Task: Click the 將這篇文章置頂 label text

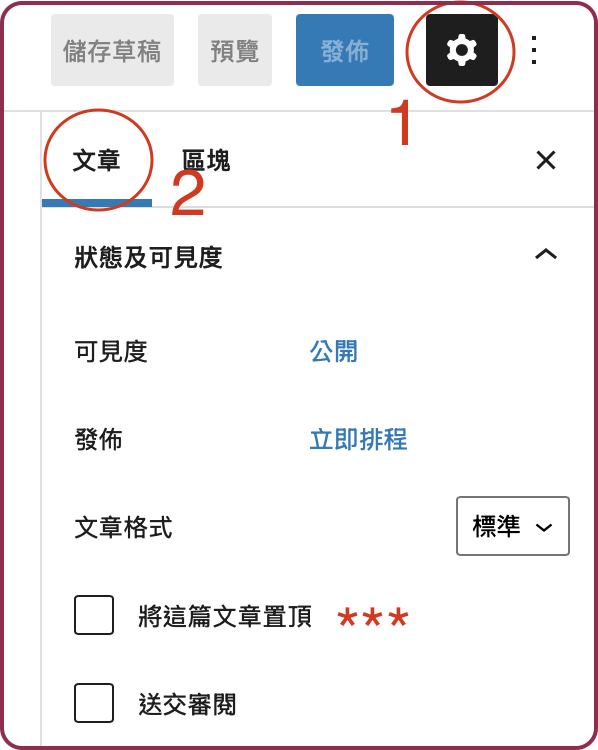Action: [225, 616]
